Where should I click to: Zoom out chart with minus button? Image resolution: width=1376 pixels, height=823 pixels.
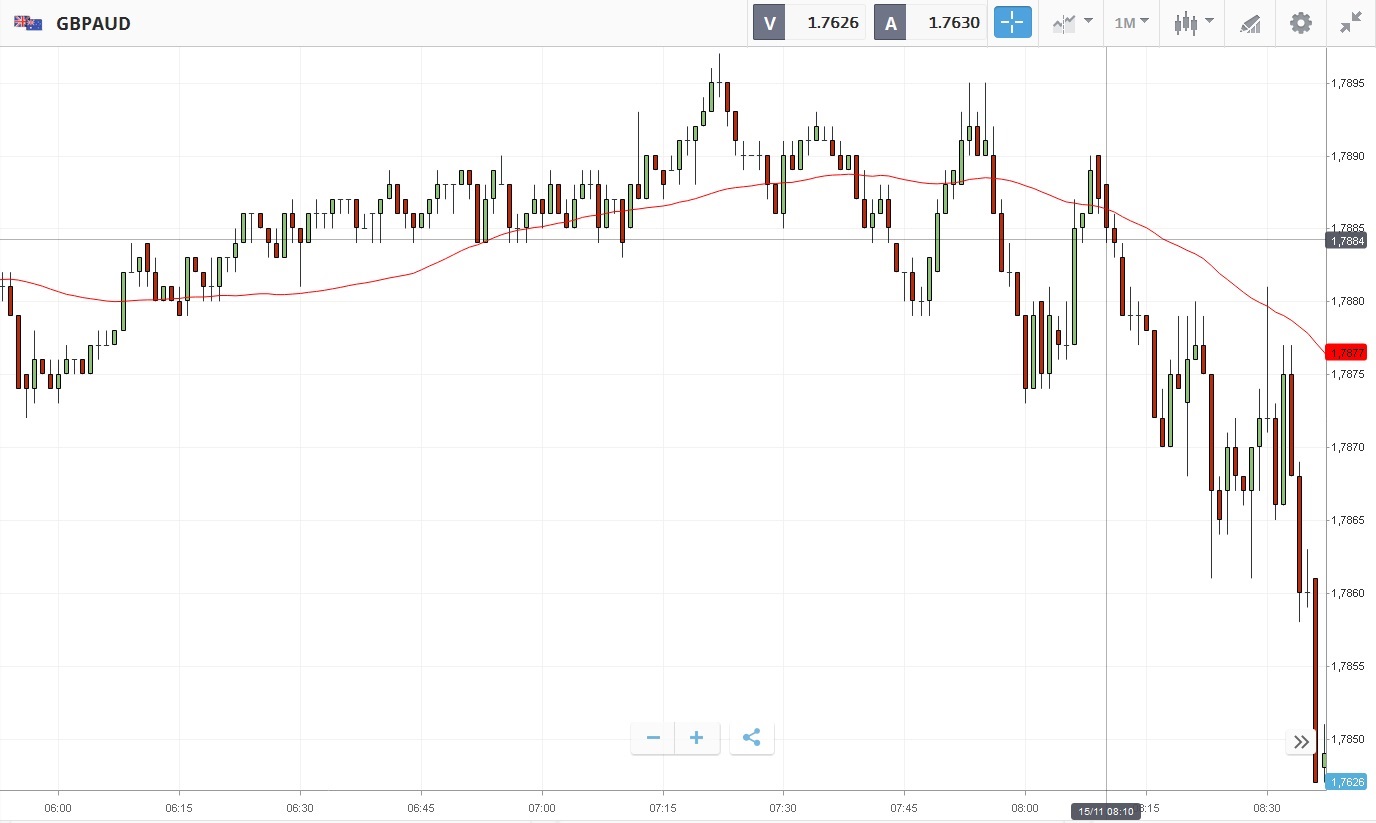pyautogui.click(x=653, y=738)
